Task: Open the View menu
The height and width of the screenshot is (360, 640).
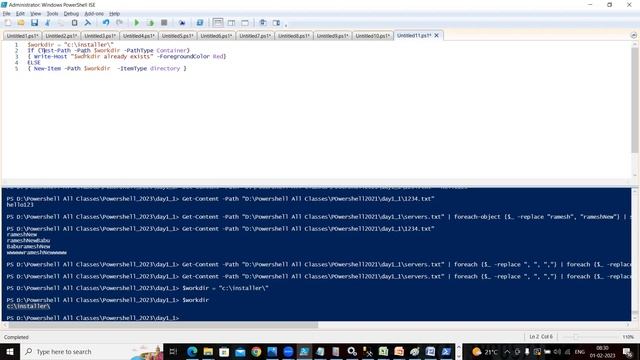Action: pos(36,13)
